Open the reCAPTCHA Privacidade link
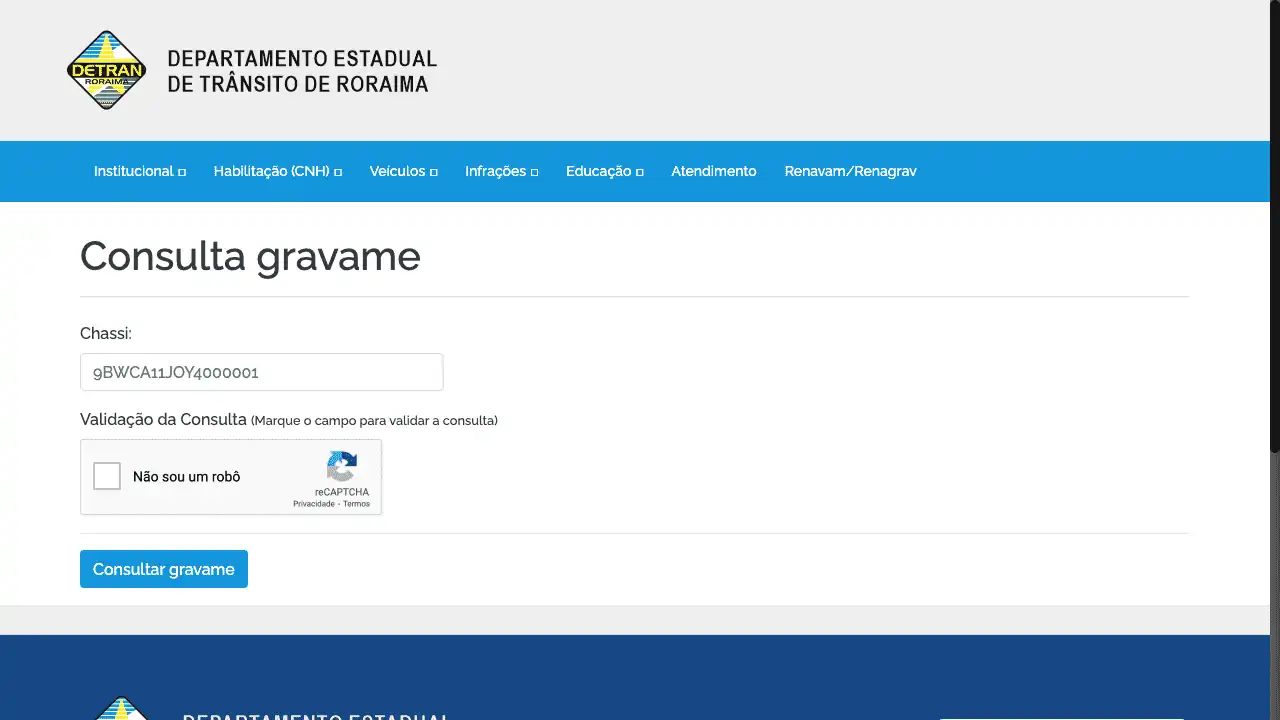 click(313, 504)
